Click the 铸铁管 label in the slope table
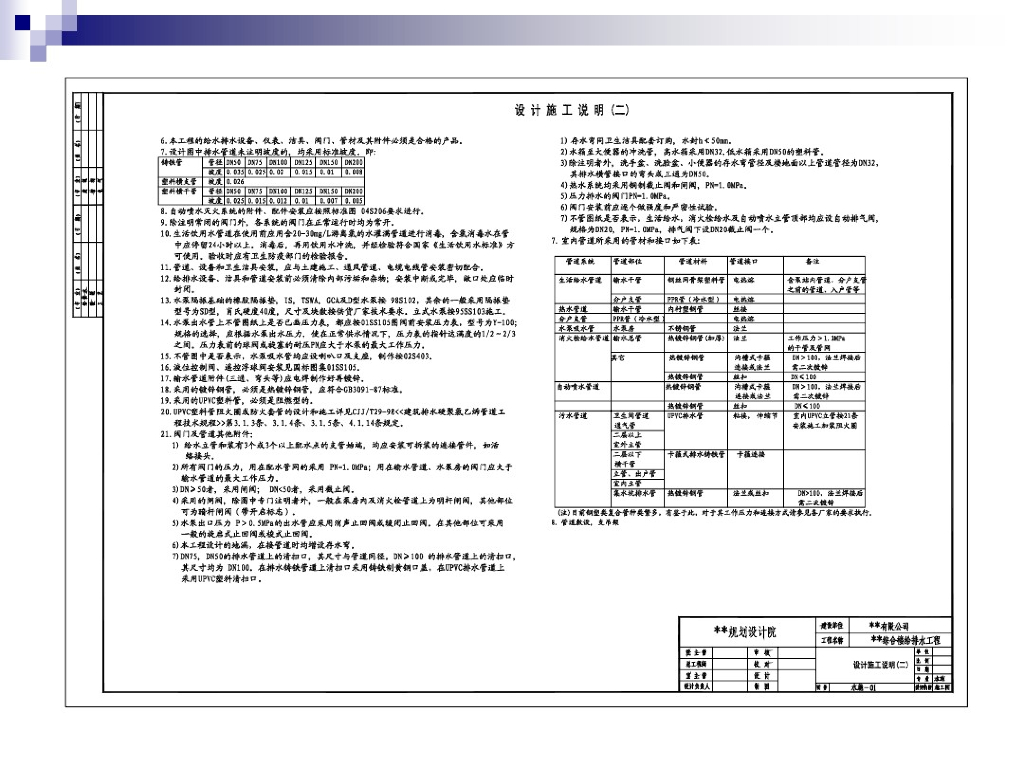This screenshot has width=1024, height=768. [172, 162]
